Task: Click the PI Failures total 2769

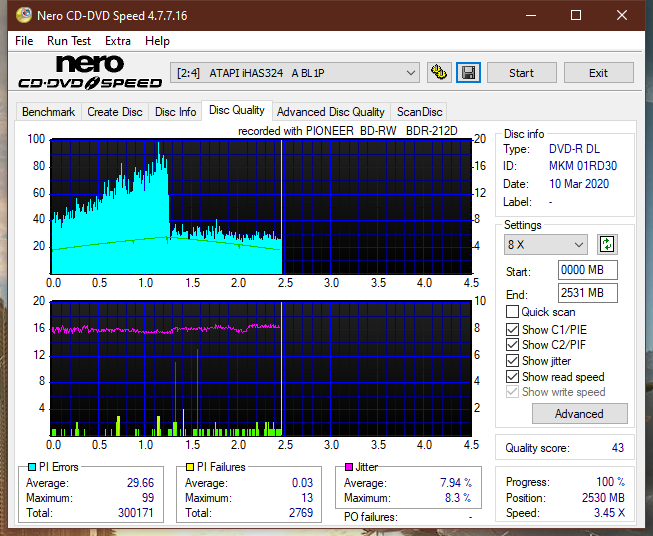Action: (x=301, y=513)
